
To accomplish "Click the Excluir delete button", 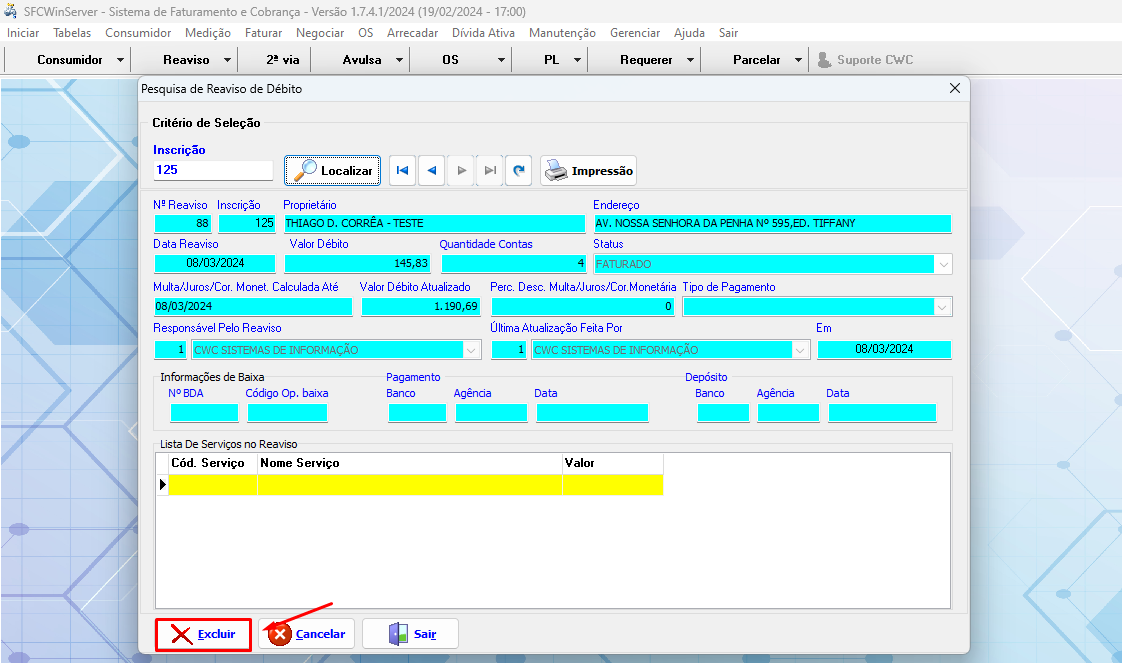I will point(203,634).
